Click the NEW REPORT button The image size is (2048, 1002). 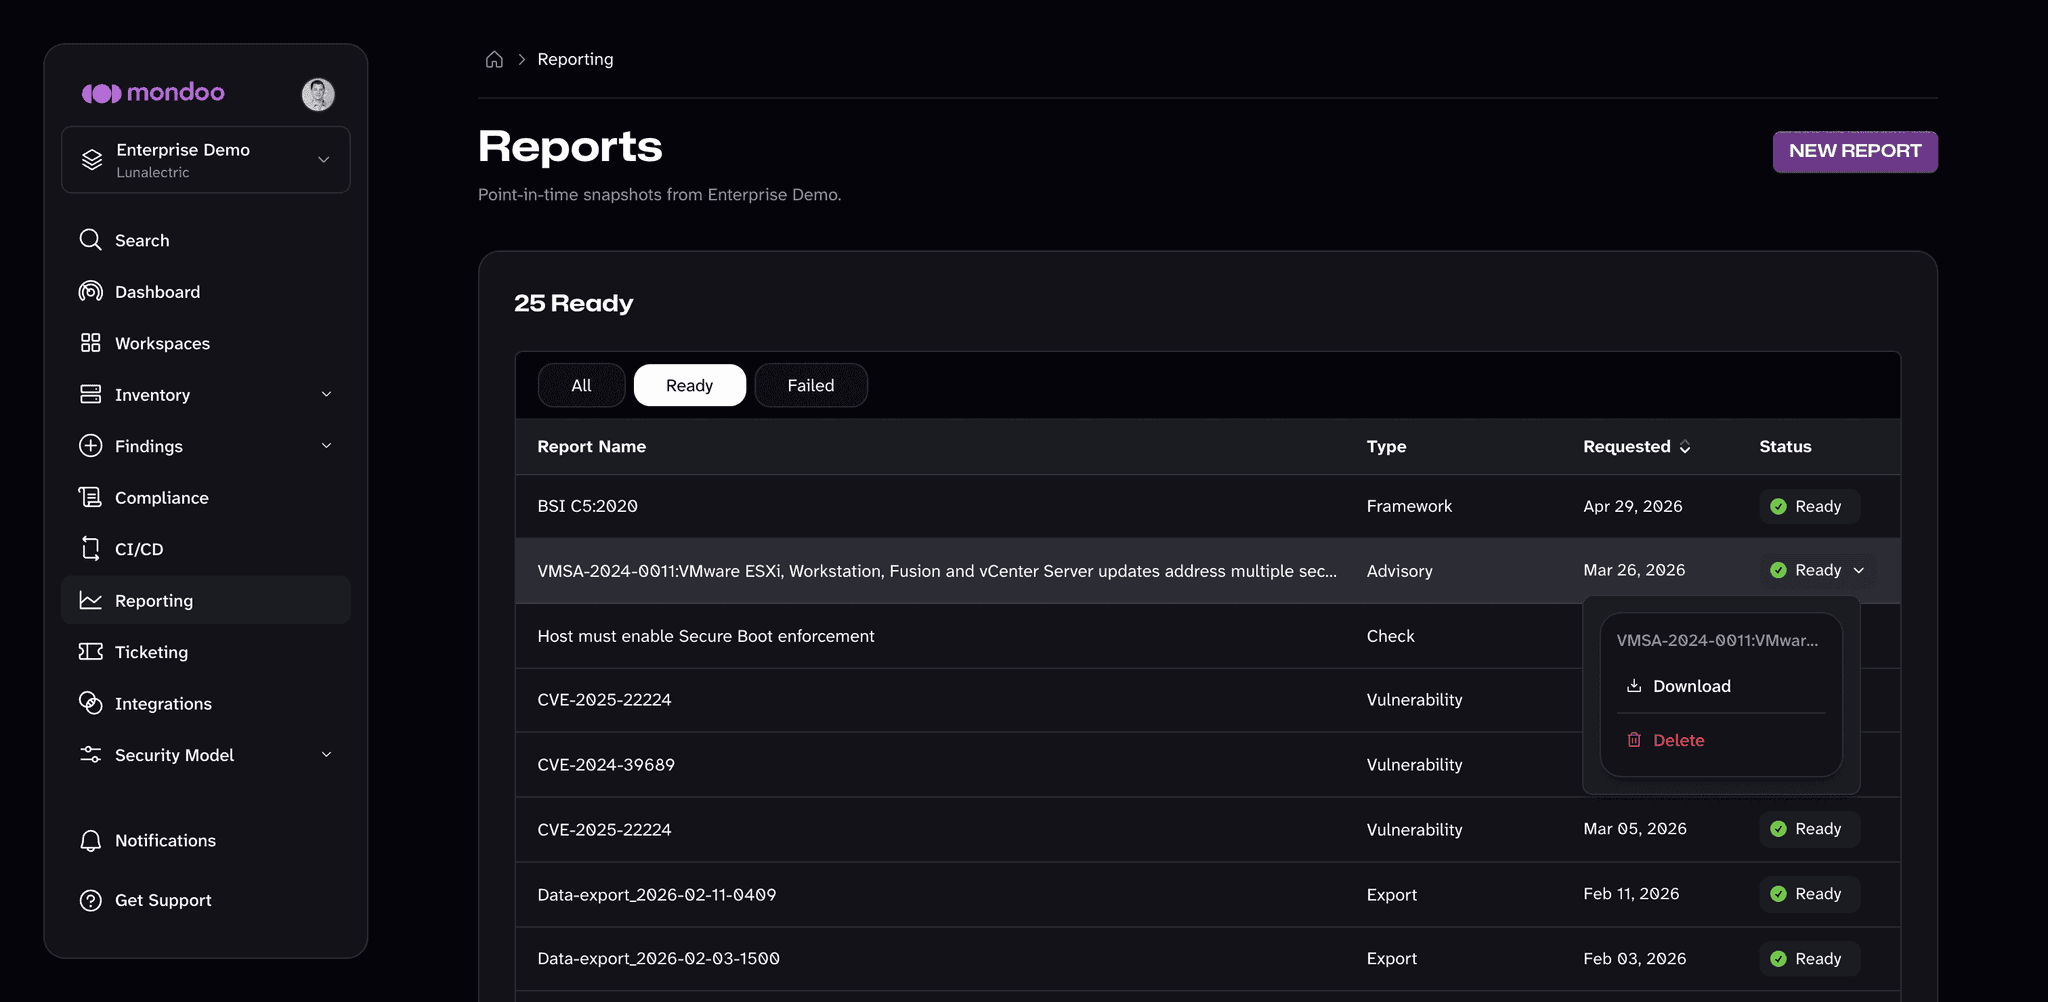[x=1855, y=151]
